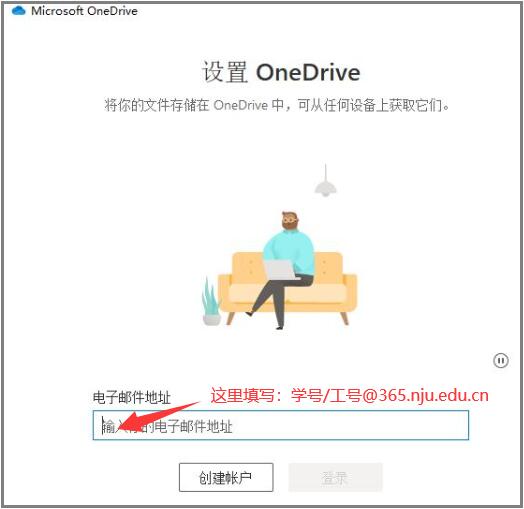Image resolution: width=524 pixels, height=509 pixels.
Task: Click the subtitle about storing files in OneDrive
Action: (x=277, y=105)
